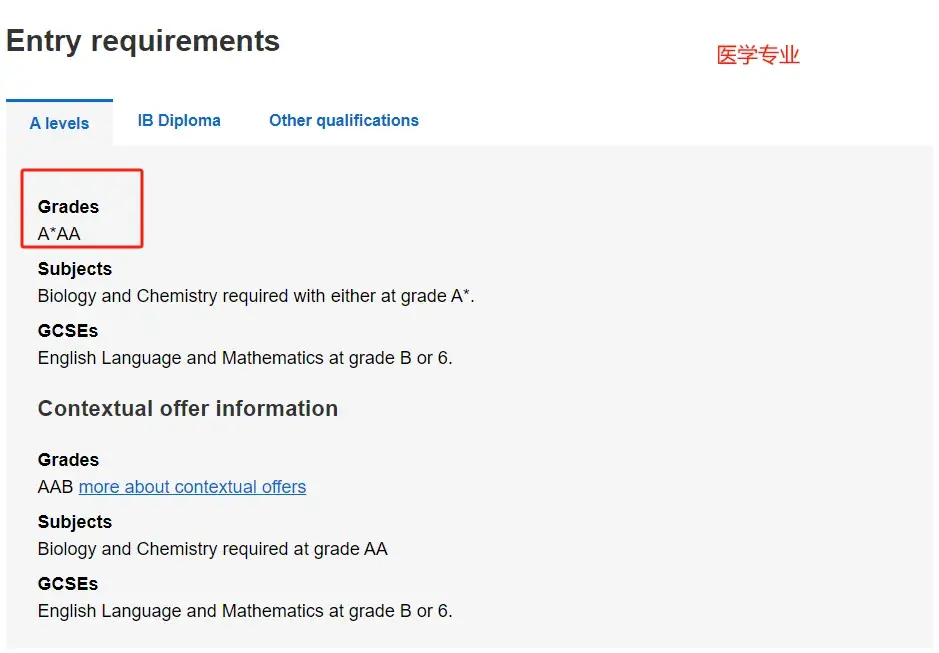Click the red 医学专业 annotation text
Screen dimensions: 939x653
click(x=758, y=54)
